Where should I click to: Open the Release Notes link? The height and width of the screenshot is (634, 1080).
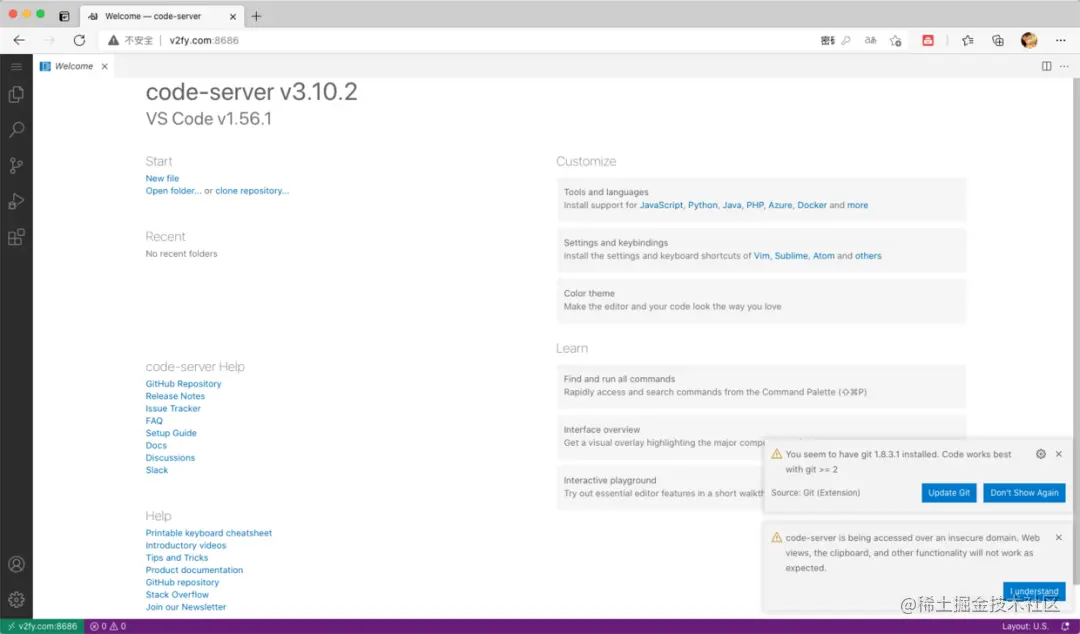pos(175,396)
